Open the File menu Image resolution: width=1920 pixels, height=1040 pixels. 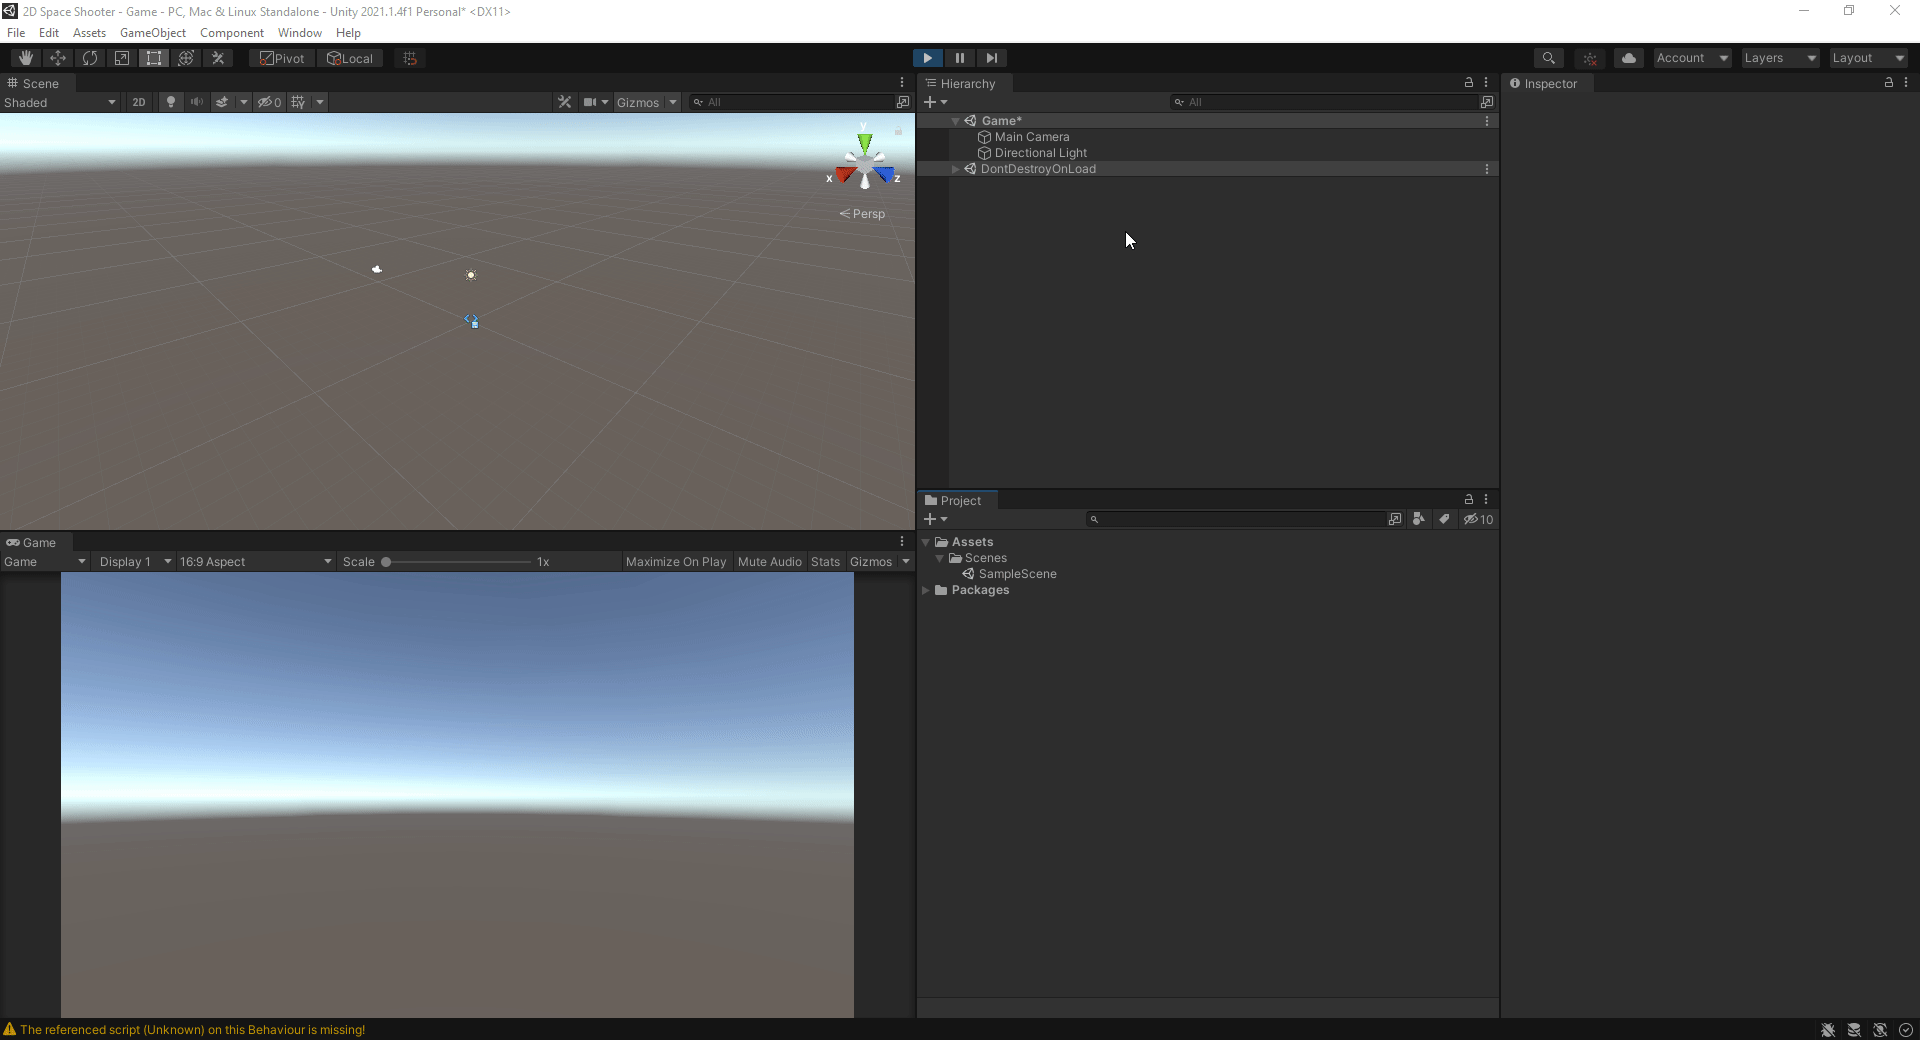[16, 33]
